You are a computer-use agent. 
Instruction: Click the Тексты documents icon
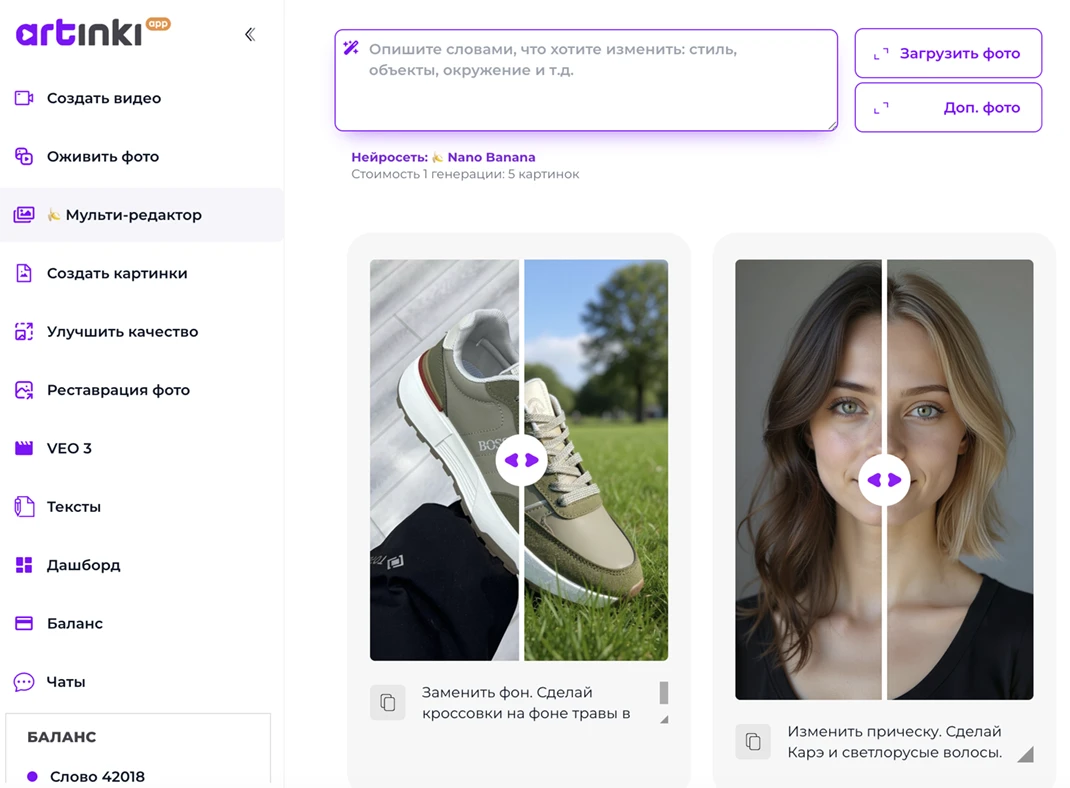[24, 507]
